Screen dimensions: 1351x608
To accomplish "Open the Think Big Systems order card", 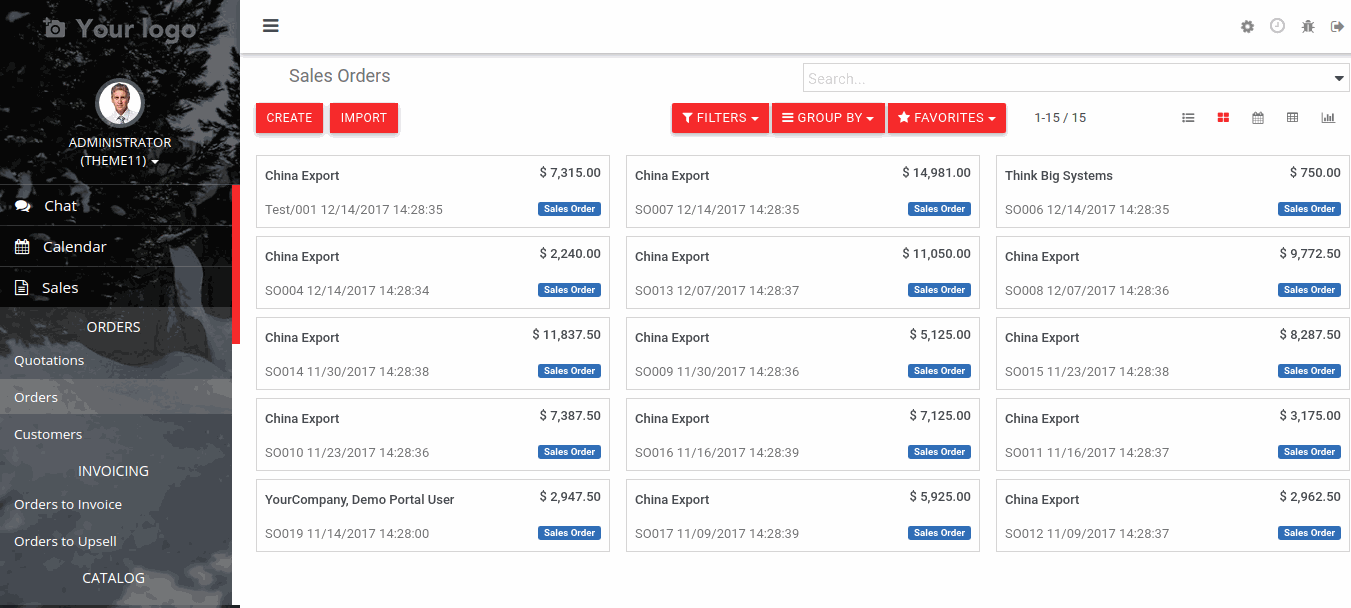I will pos(1173,192).
